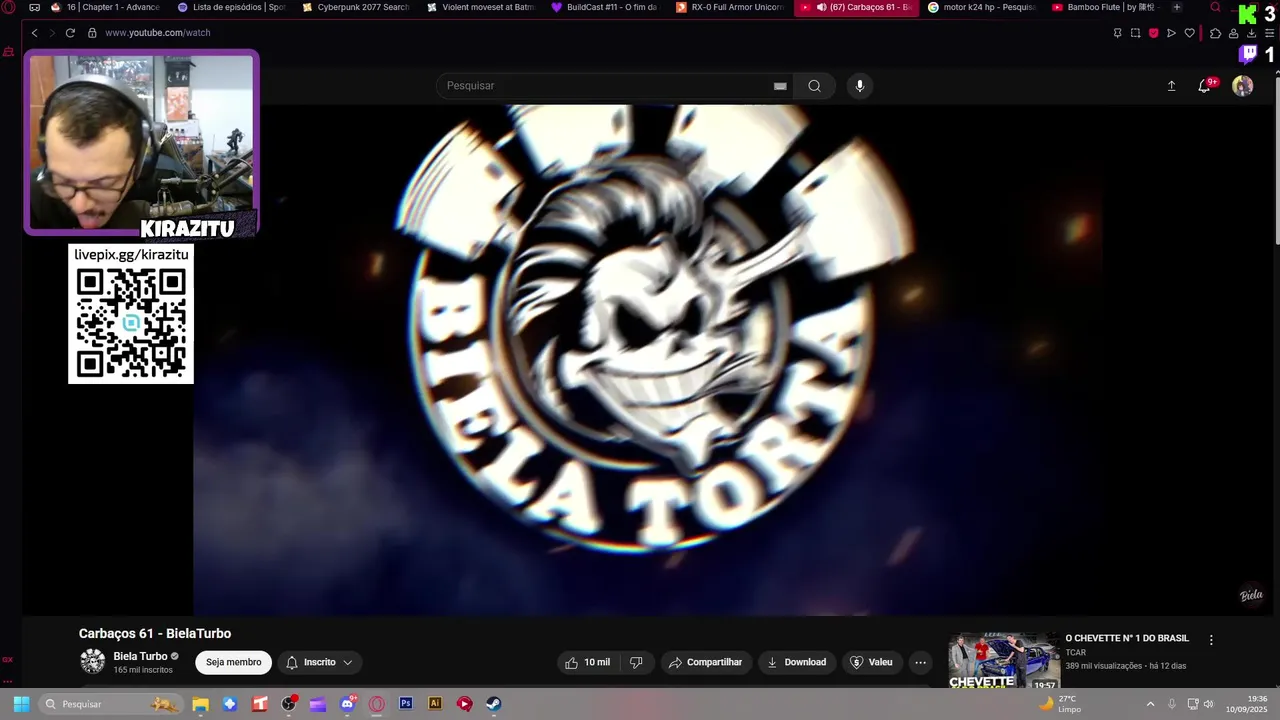The height and width of the screenshot is (720, 1280).
Task: Open Windows Start menu
Action: coord(21,704)
